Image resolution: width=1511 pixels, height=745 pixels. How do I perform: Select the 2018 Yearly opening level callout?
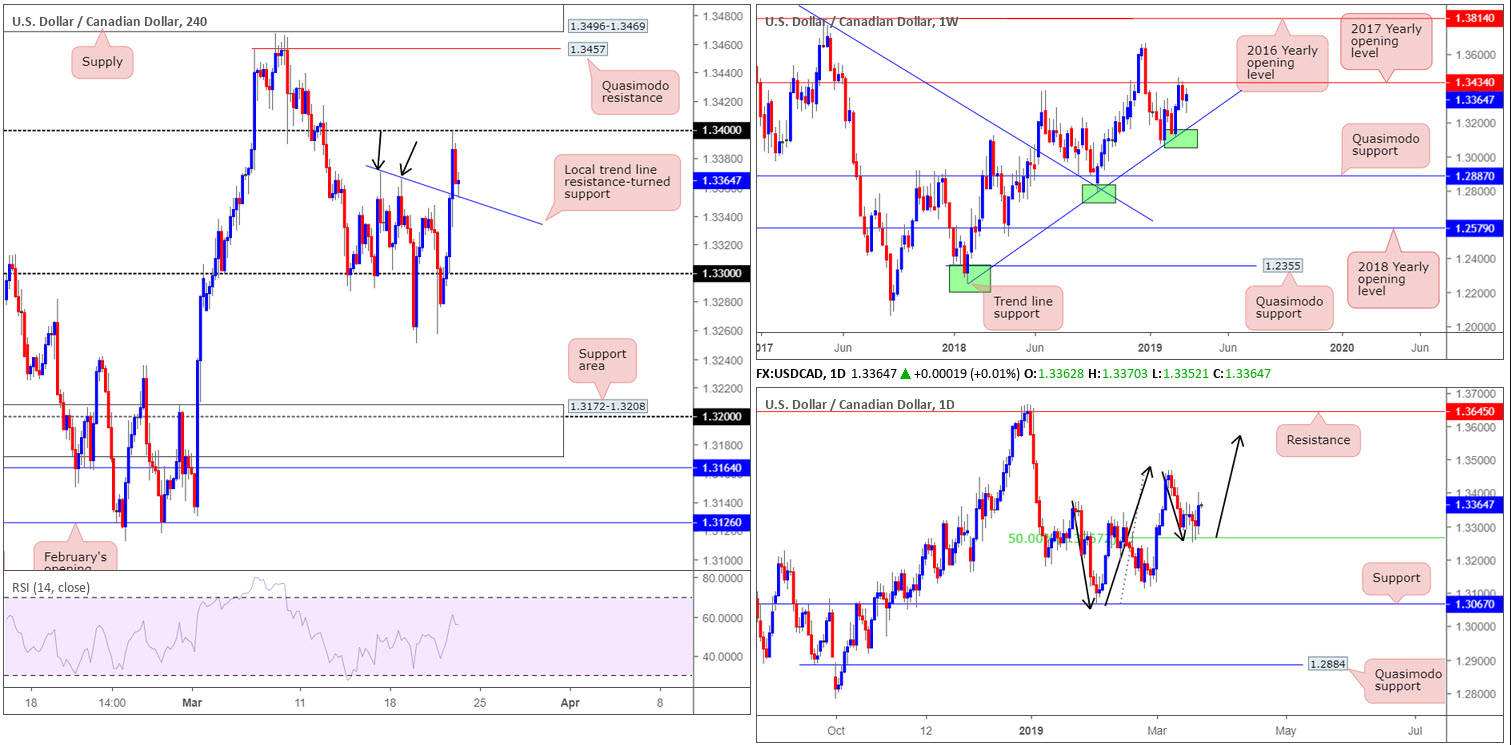pyautogui.click(x=1392, y=279)
